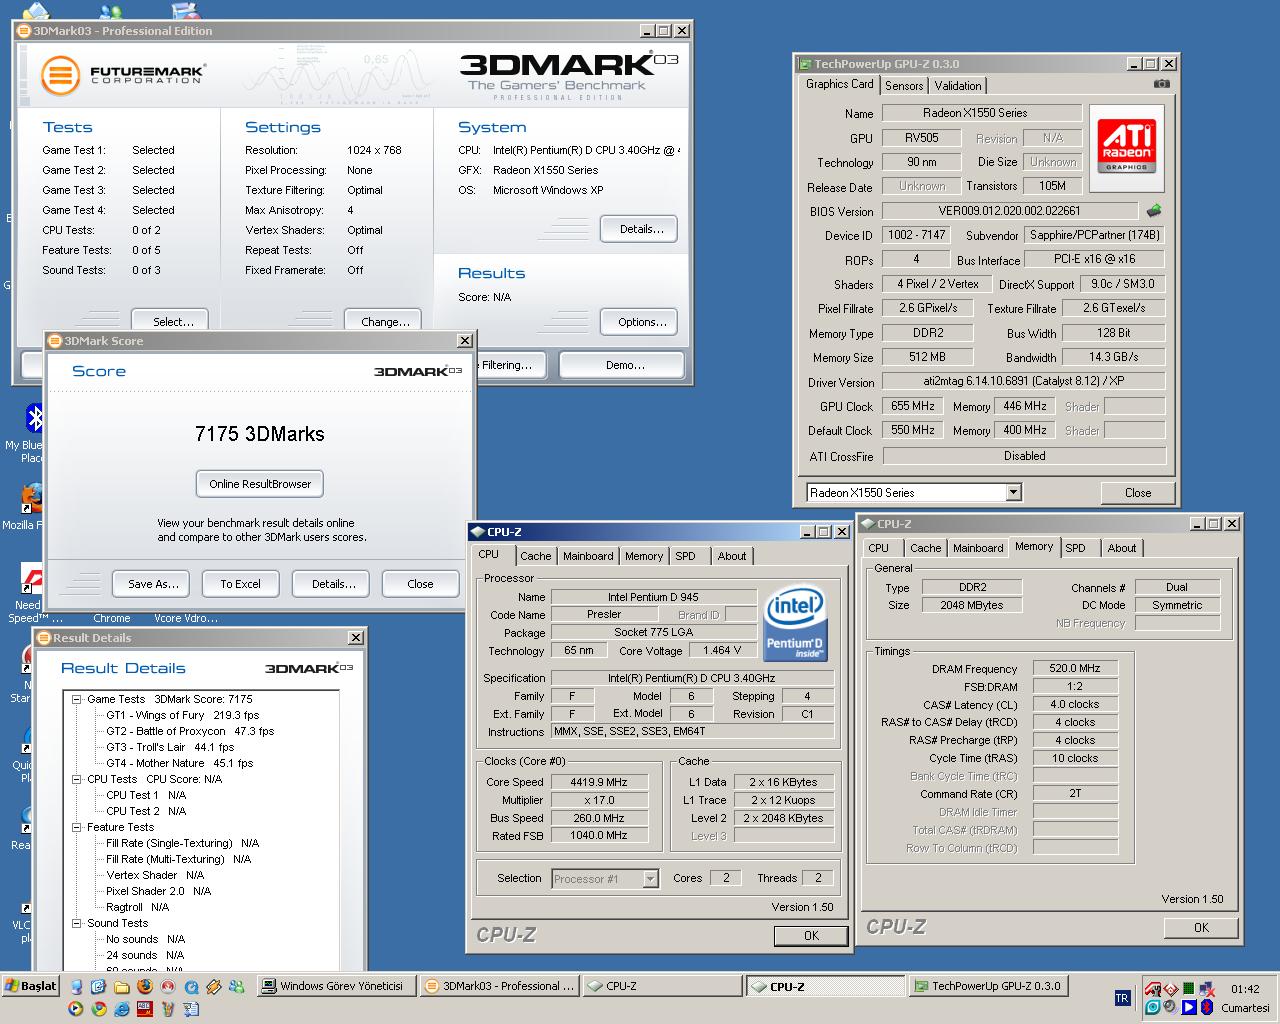Open the volume speaker tray icon
The image size is (1280, 1024).
coord(1170,1007)
